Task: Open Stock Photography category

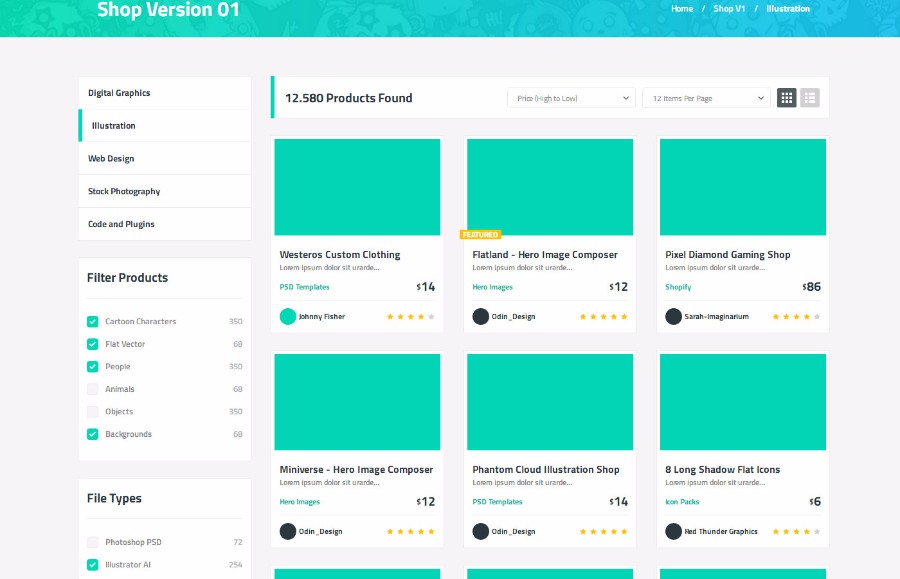Action: 165,191
